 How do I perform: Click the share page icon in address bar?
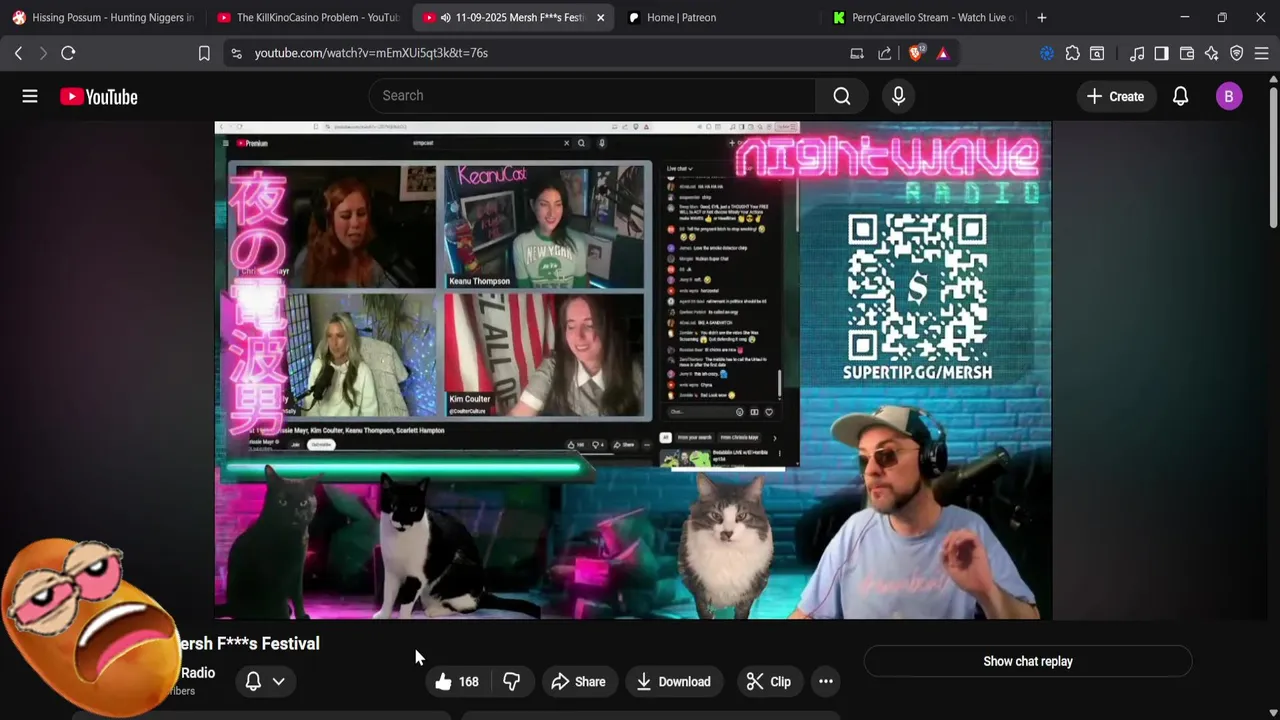(885, 53)
